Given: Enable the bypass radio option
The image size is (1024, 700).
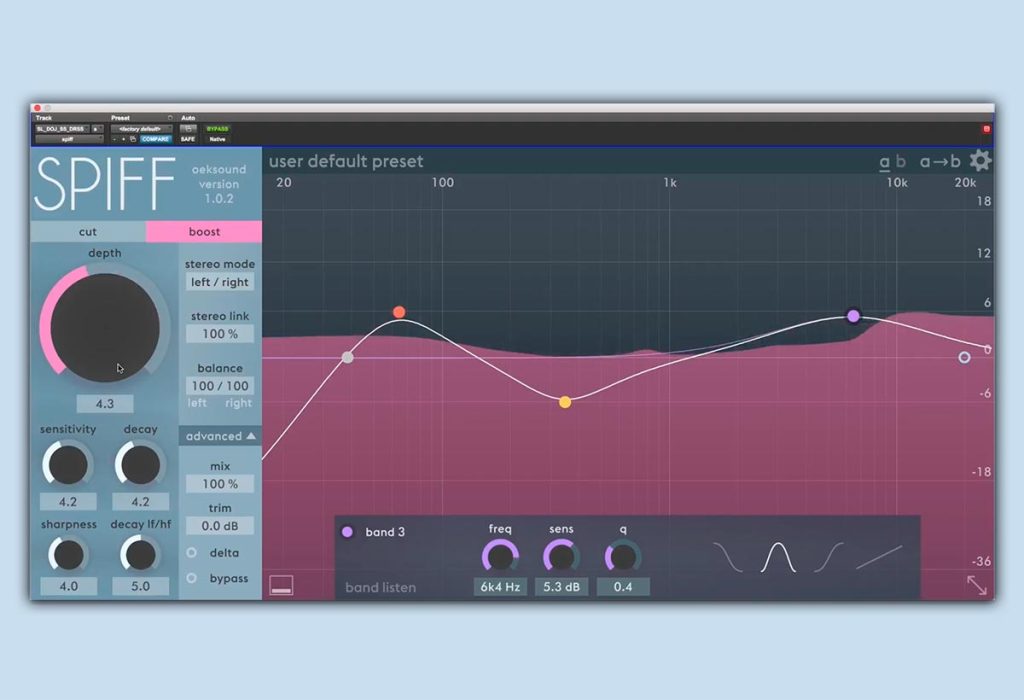Looking at the screenshot, I should (x=191, y=578).
